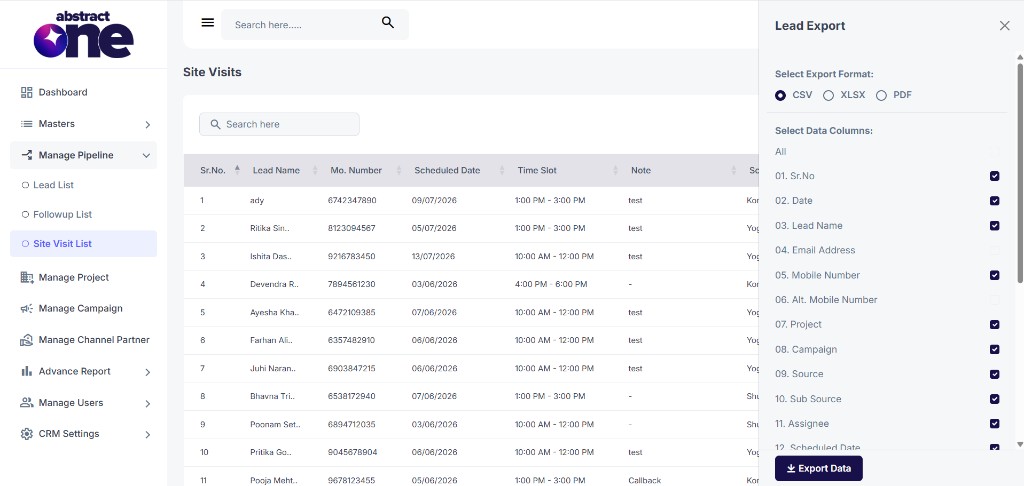Click lead name 'Poonam Set..'

pyautogui.click(x=275, y=424)
